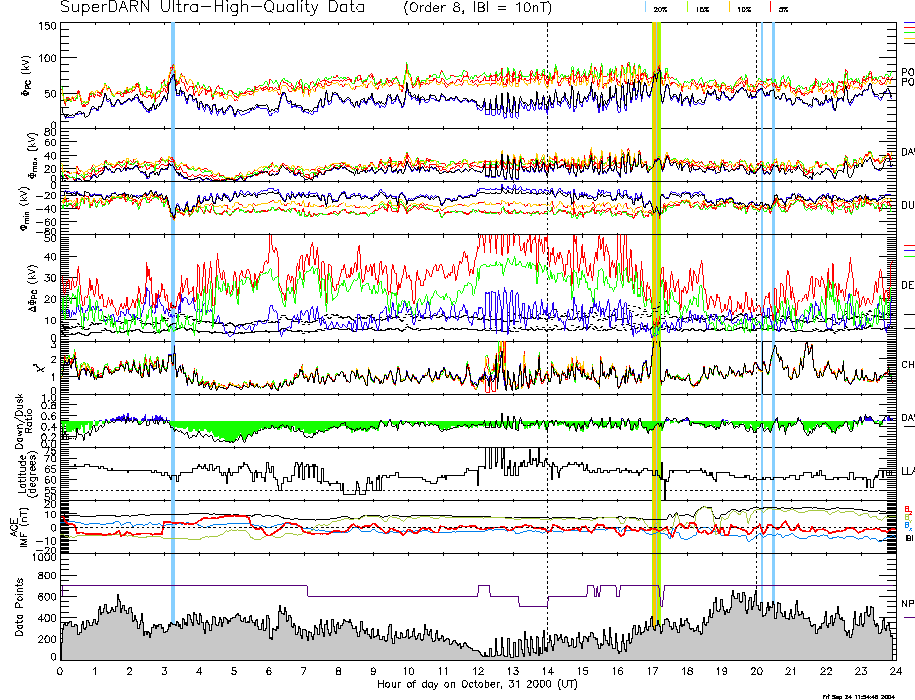
Task: Click the ΔΦPC (kV) axis label
Action: [33, 287]
